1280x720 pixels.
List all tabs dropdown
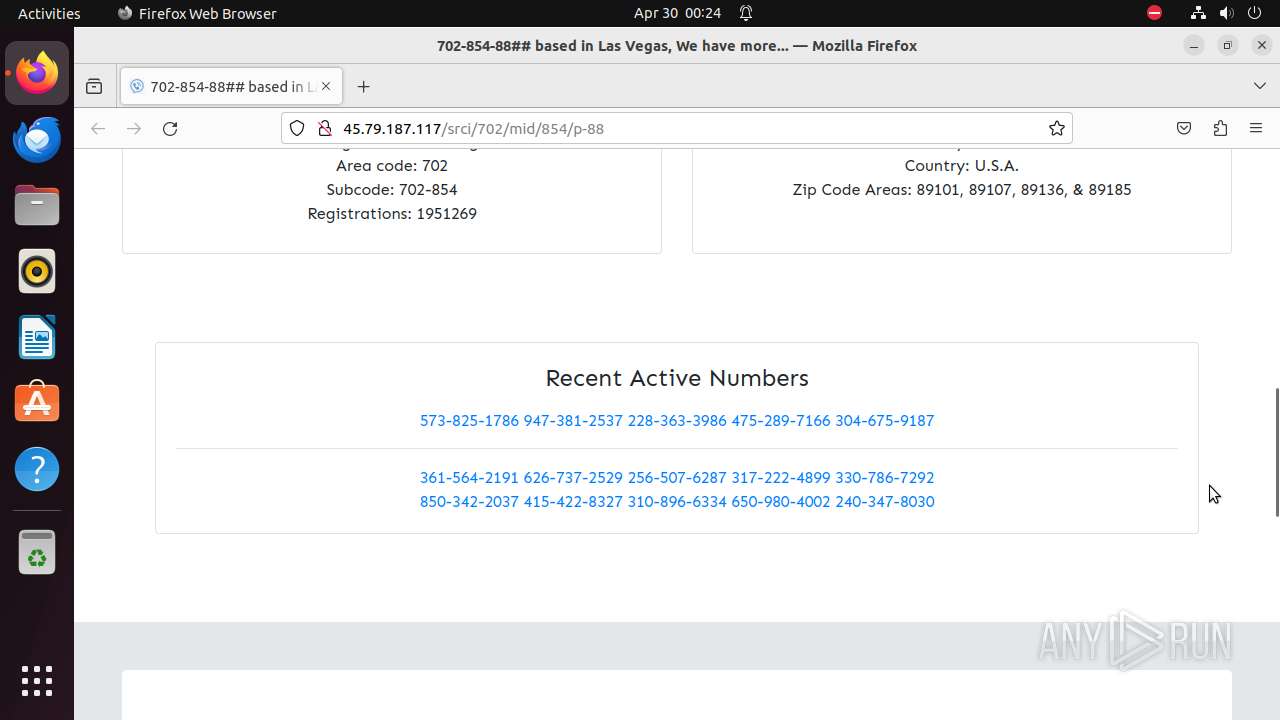tap(1259, 86)
